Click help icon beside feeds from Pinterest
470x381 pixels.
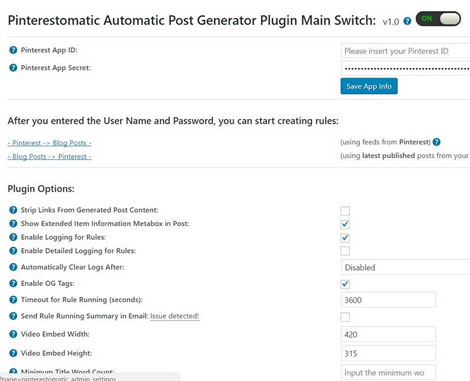(436, 142)
